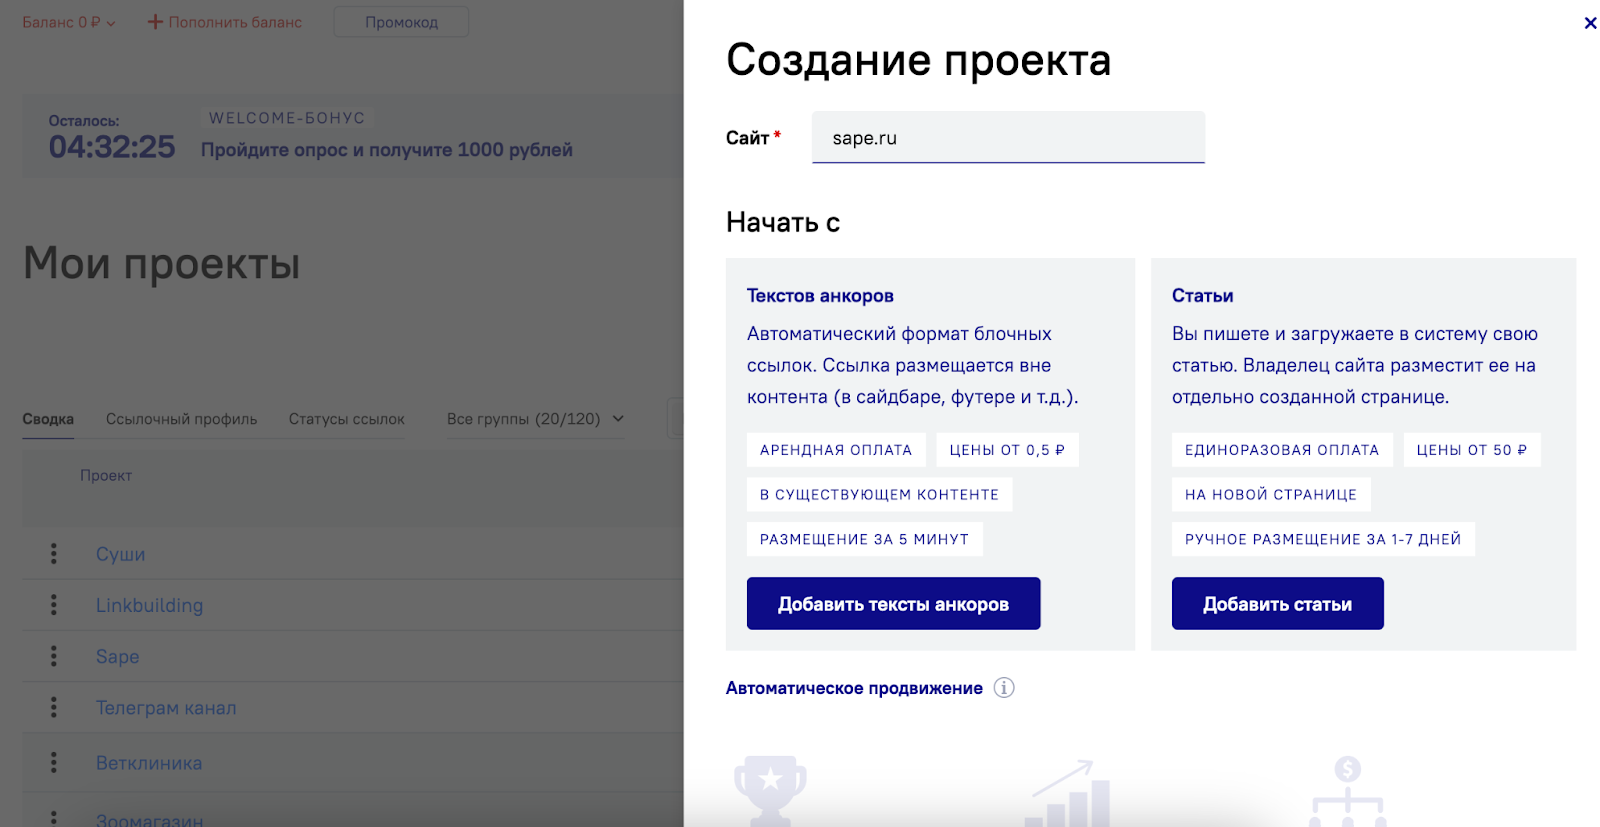Click the WELCOME-БОНУС label
This screenshot has height=827, width=1600.
click(287, 118)
